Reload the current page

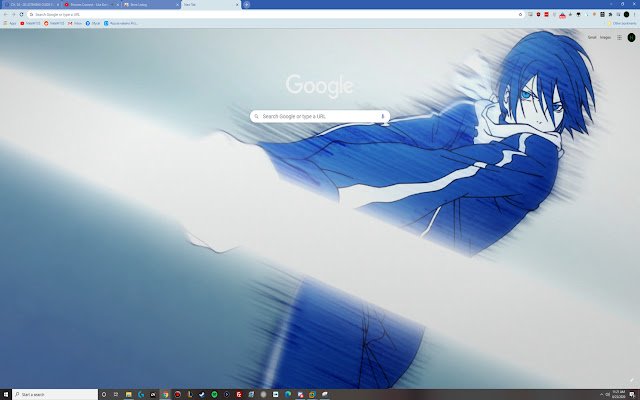(x=21, y=14)
